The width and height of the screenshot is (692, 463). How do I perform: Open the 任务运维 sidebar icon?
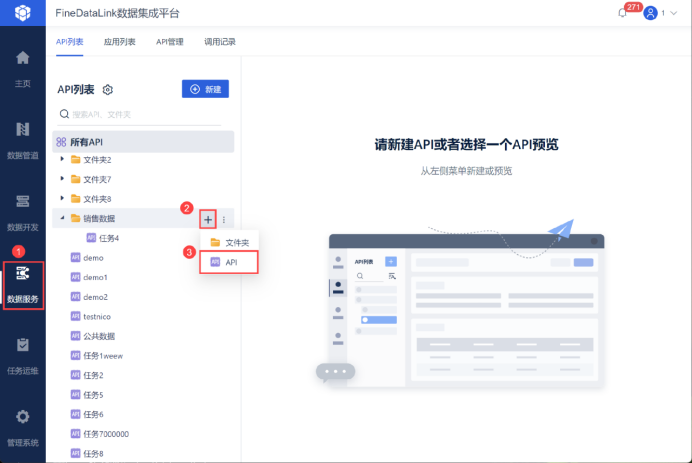point(23,345)
